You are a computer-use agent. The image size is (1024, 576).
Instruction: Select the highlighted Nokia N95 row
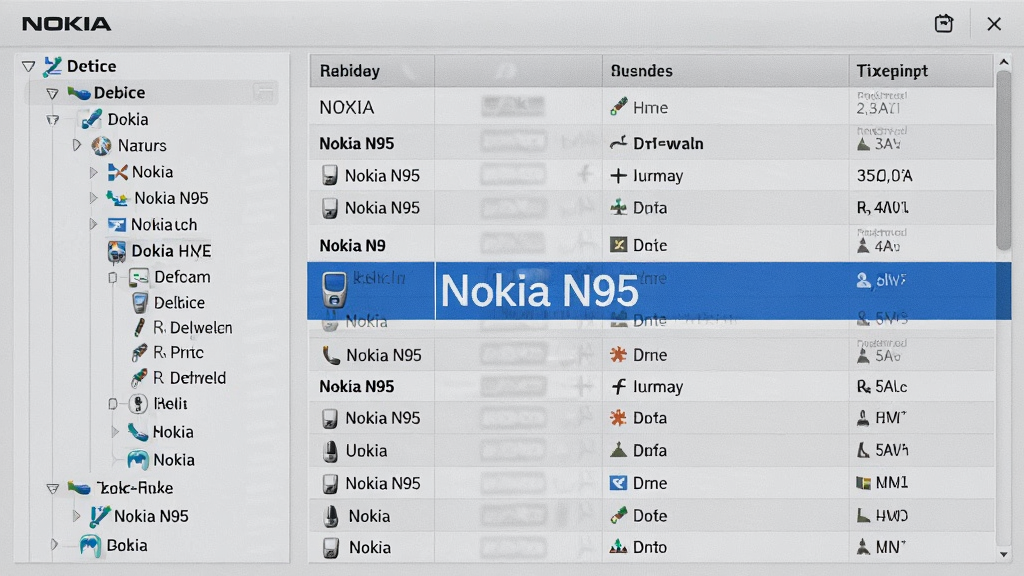coord(659,291)
